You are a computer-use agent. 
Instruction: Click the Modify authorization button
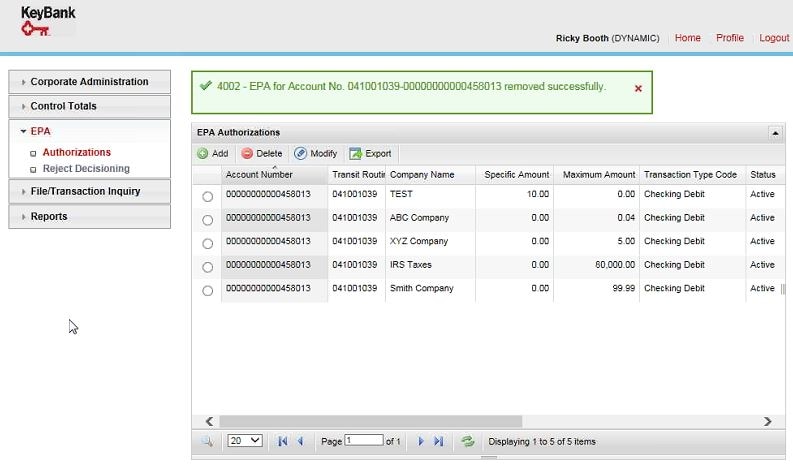tap(316, 153)
